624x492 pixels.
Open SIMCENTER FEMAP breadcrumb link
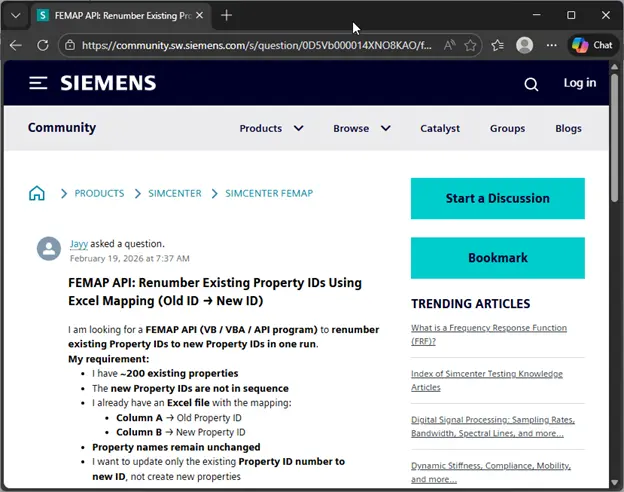[x=269, y=193]
